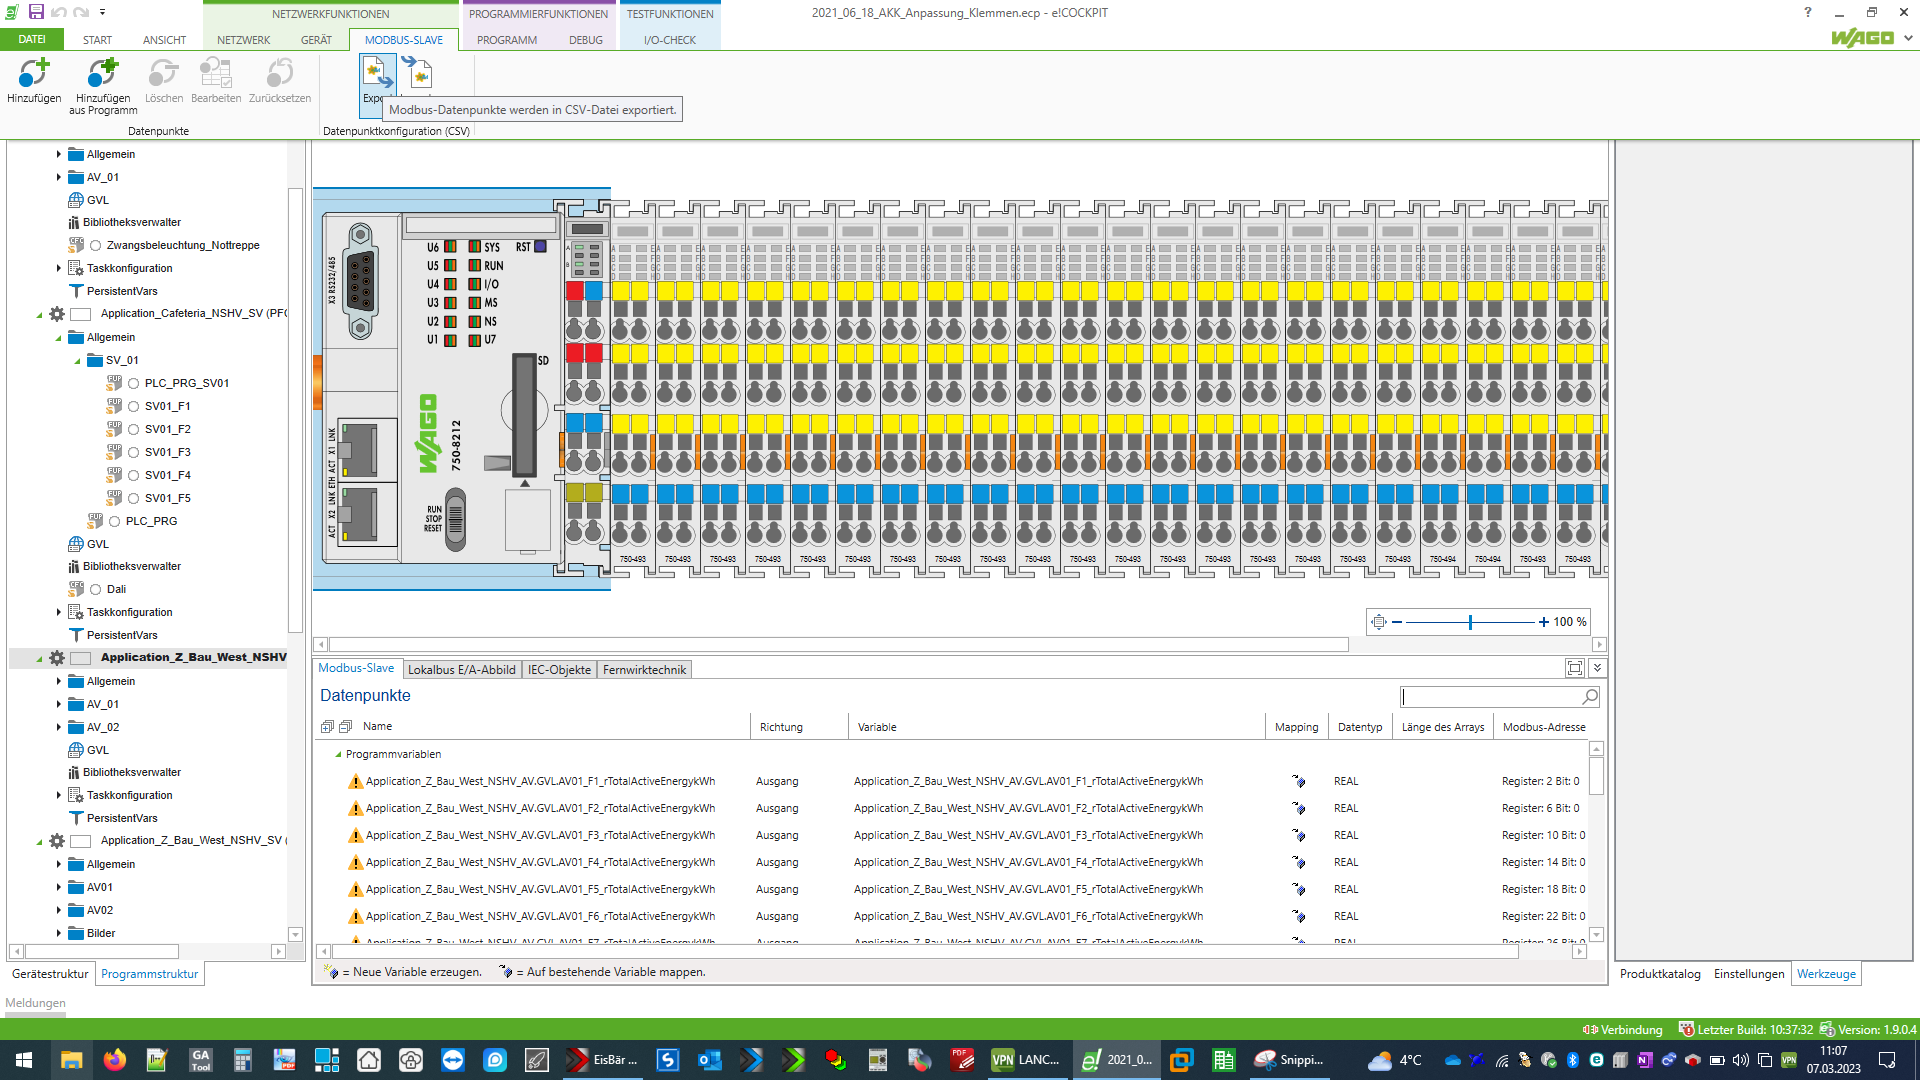The width and height of the screenshot is (1920, 1080).
Task: Expand the AV01 folder
Action: click(58, 887)
